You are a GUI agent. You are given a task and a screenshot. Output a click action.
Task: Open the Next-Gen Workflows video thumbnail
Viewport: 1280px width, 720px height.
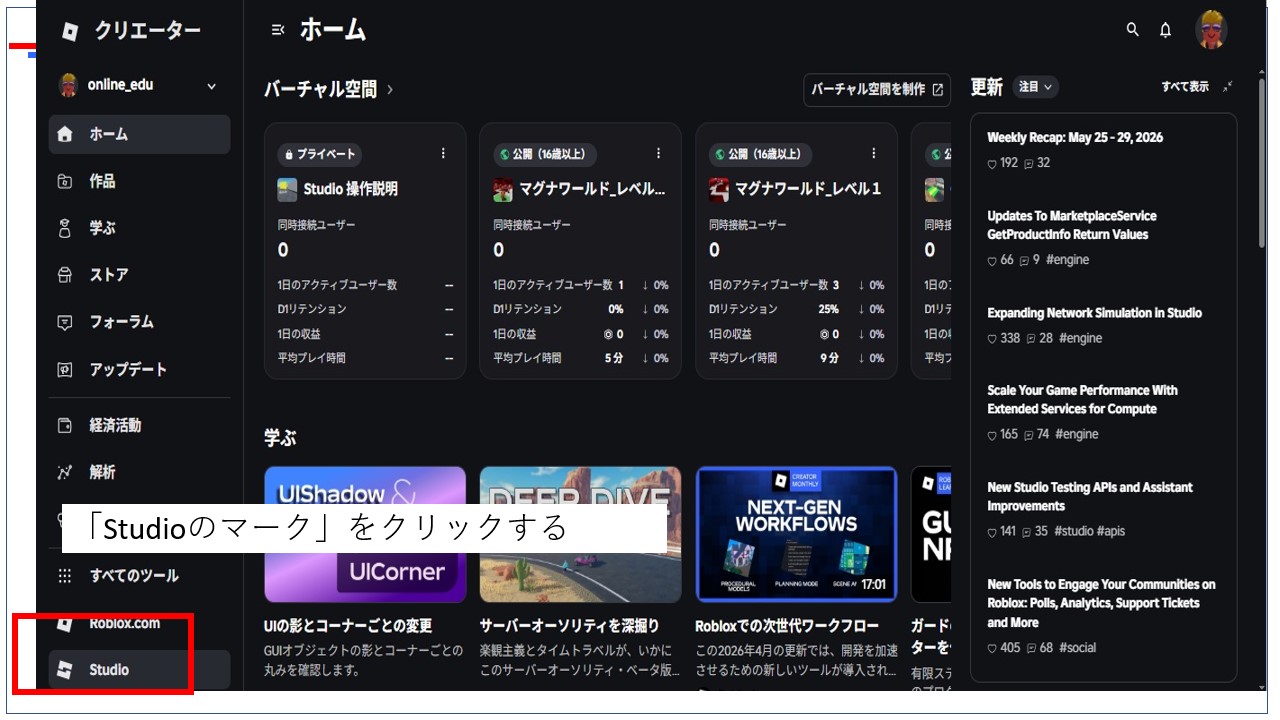pos(796,534)
